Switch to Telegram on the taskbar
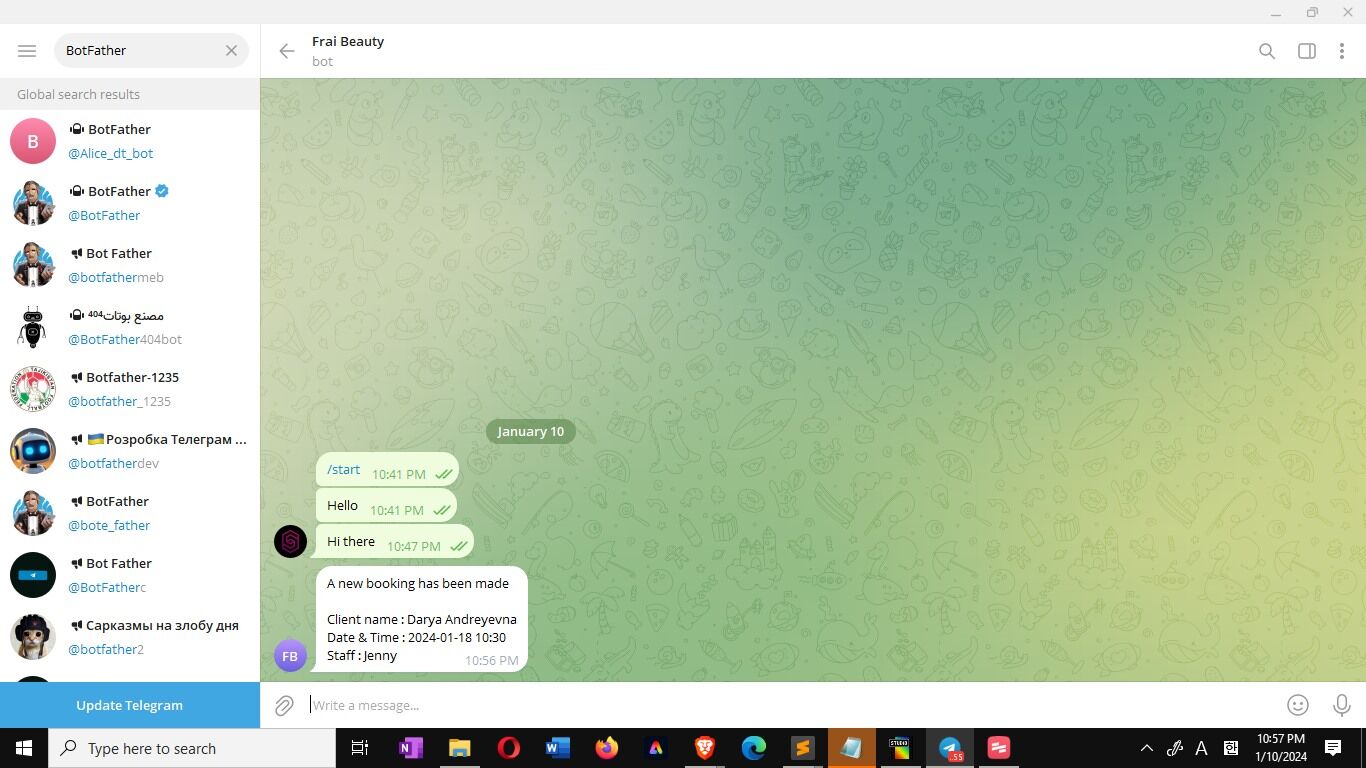The image size is (1366, 768). [949, 748]
